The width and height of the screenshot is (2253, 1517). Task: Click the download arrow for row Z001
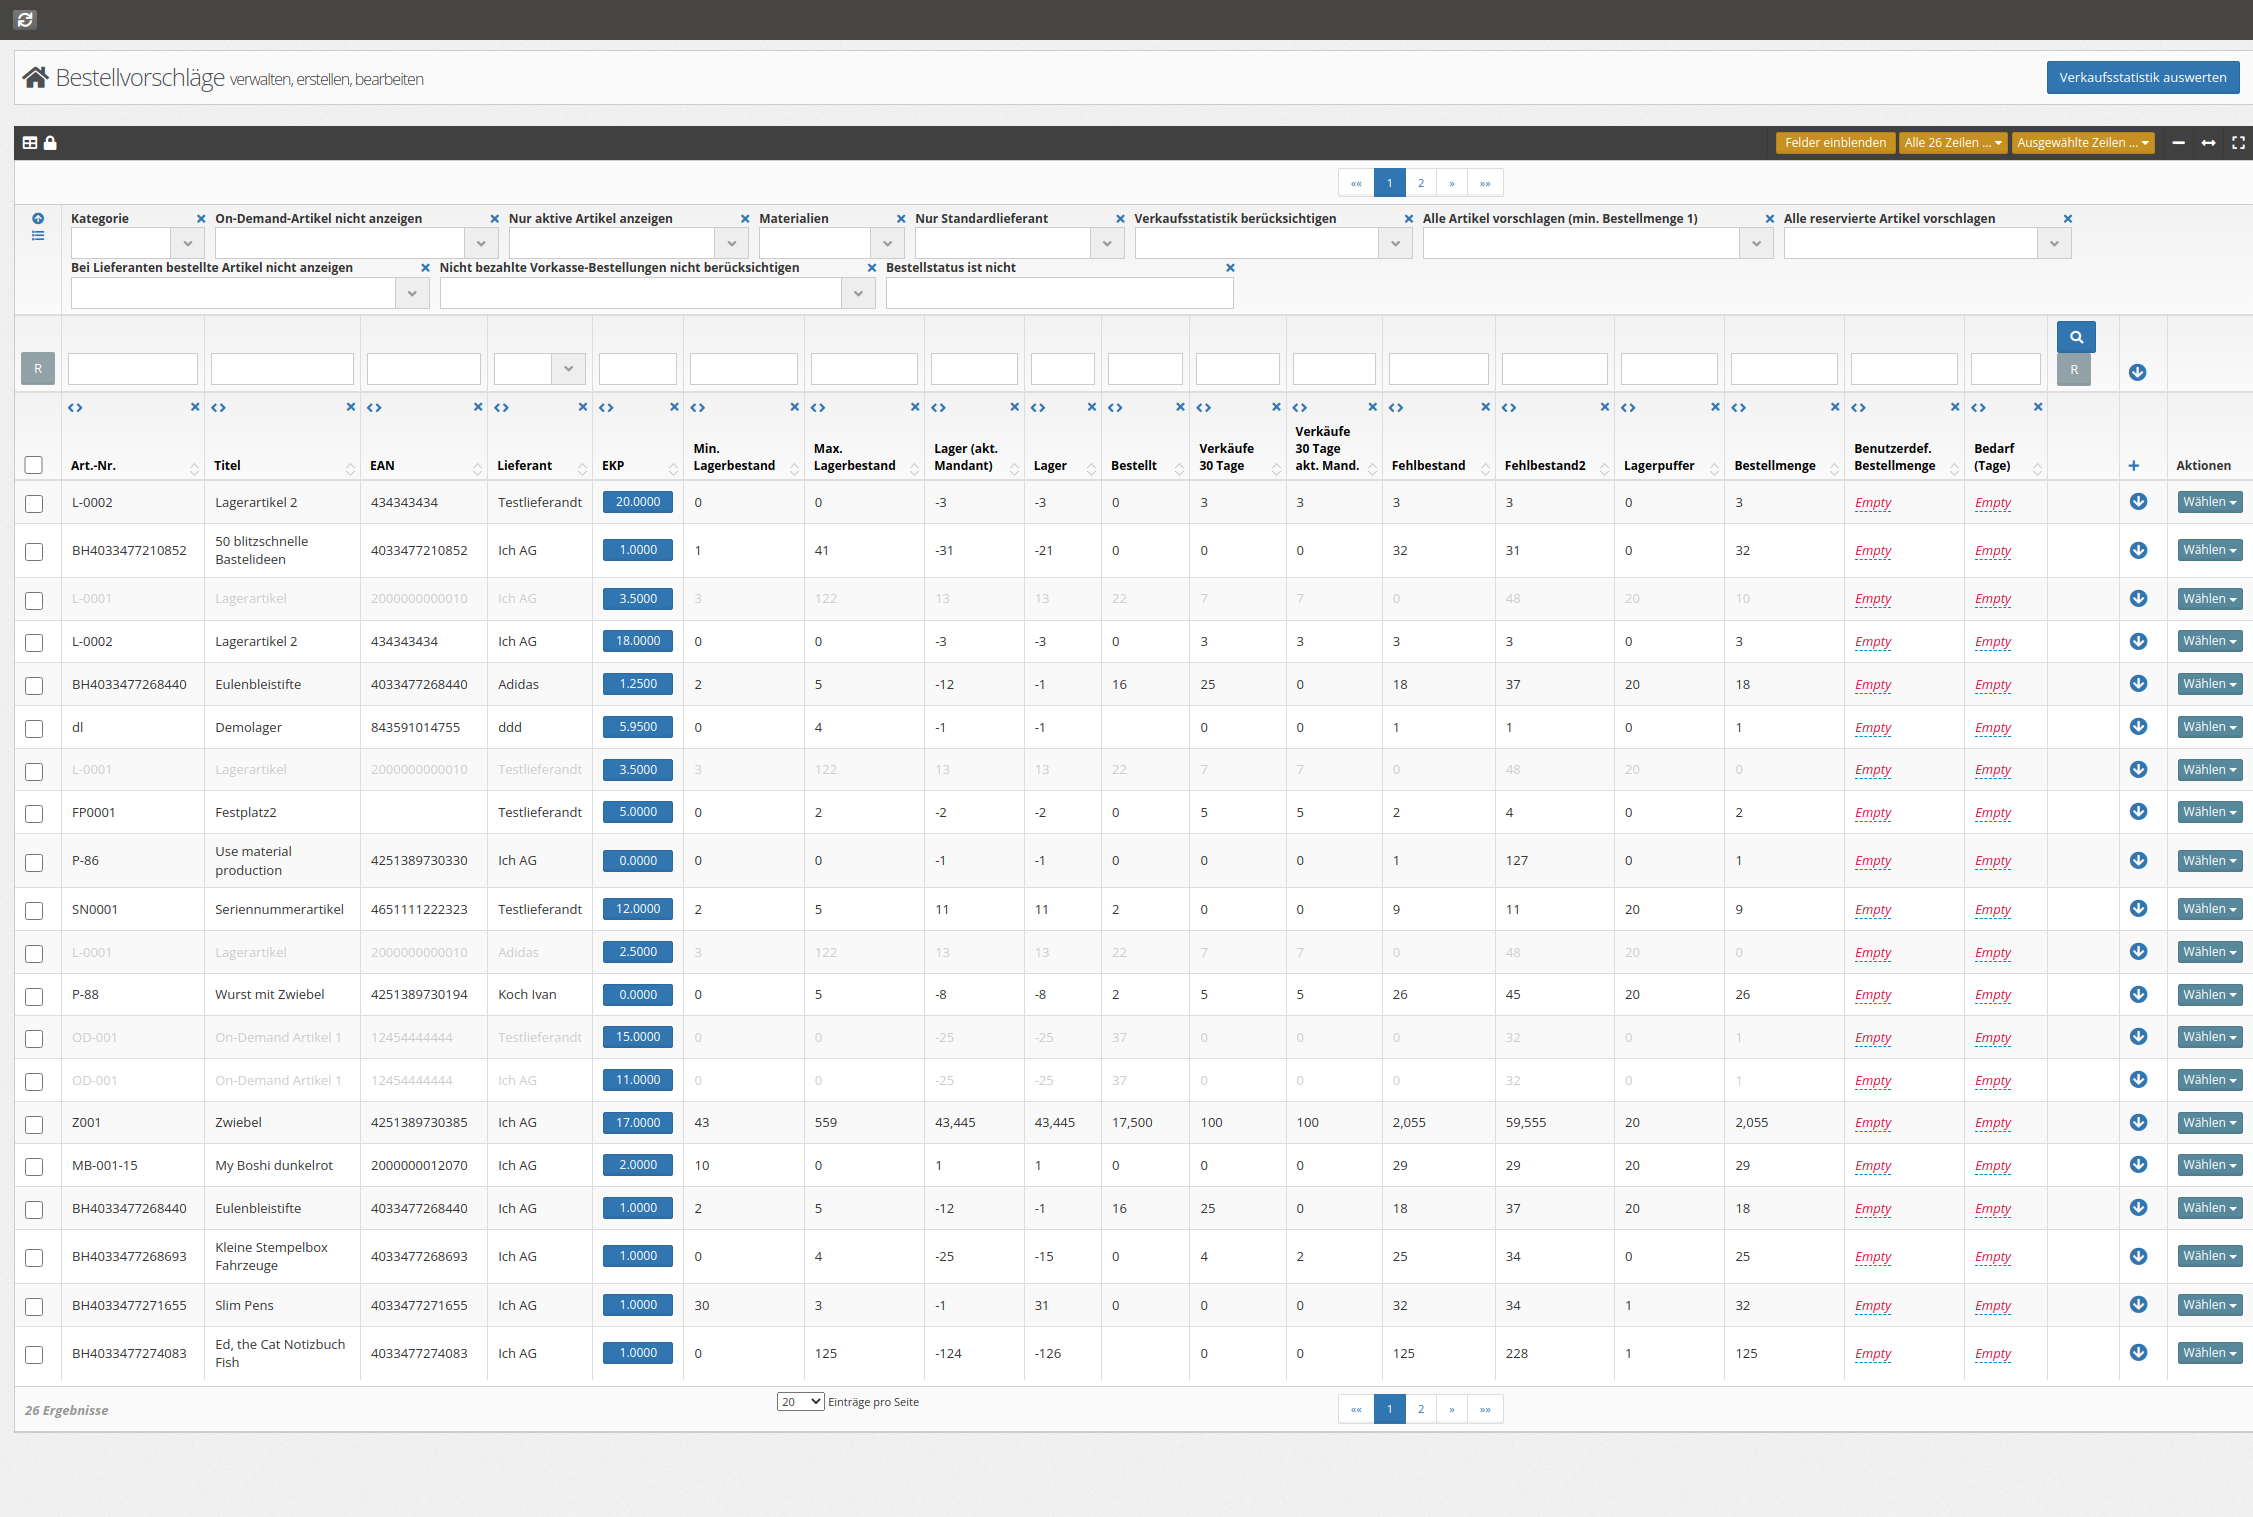coord(2138,1122)
